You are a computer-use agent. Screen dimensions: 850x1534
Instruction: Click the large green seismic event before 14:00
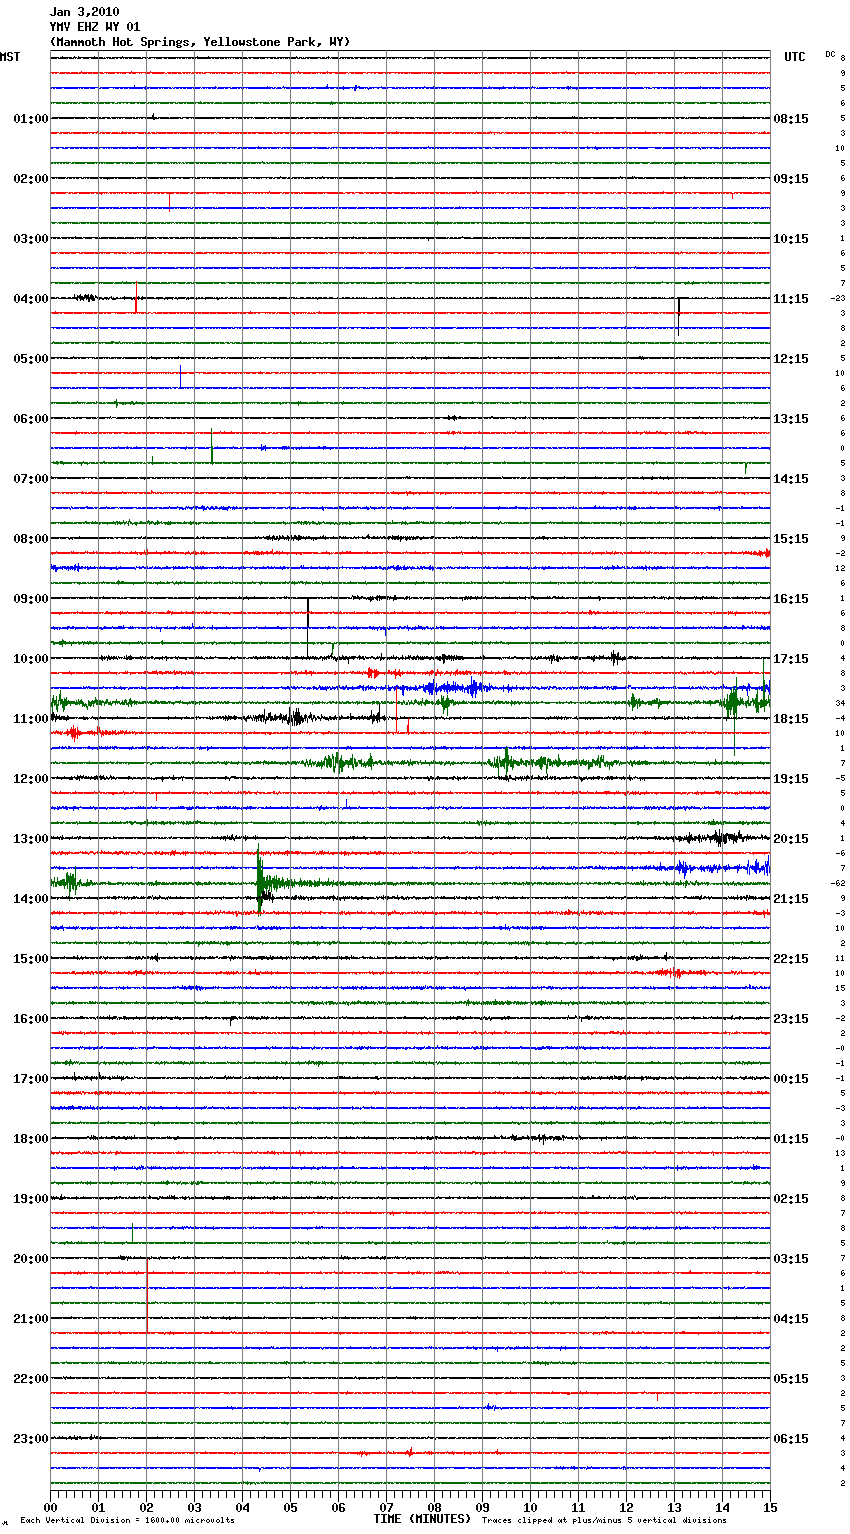point(260,882)
